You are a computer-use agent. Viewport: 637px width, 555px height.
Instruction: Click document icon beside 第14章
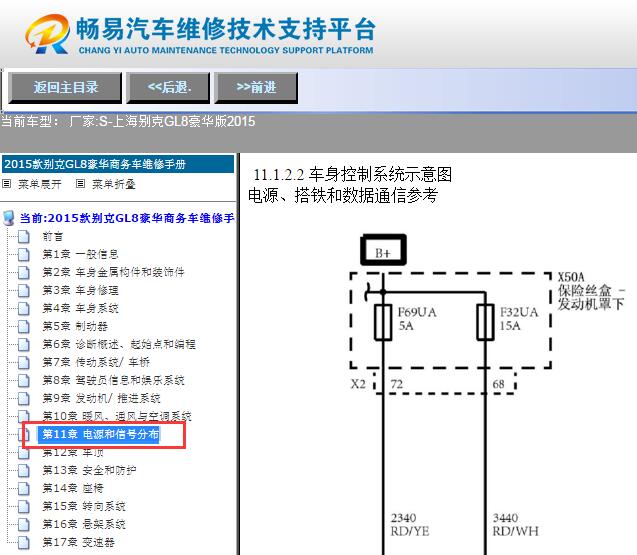coord(24,488)
